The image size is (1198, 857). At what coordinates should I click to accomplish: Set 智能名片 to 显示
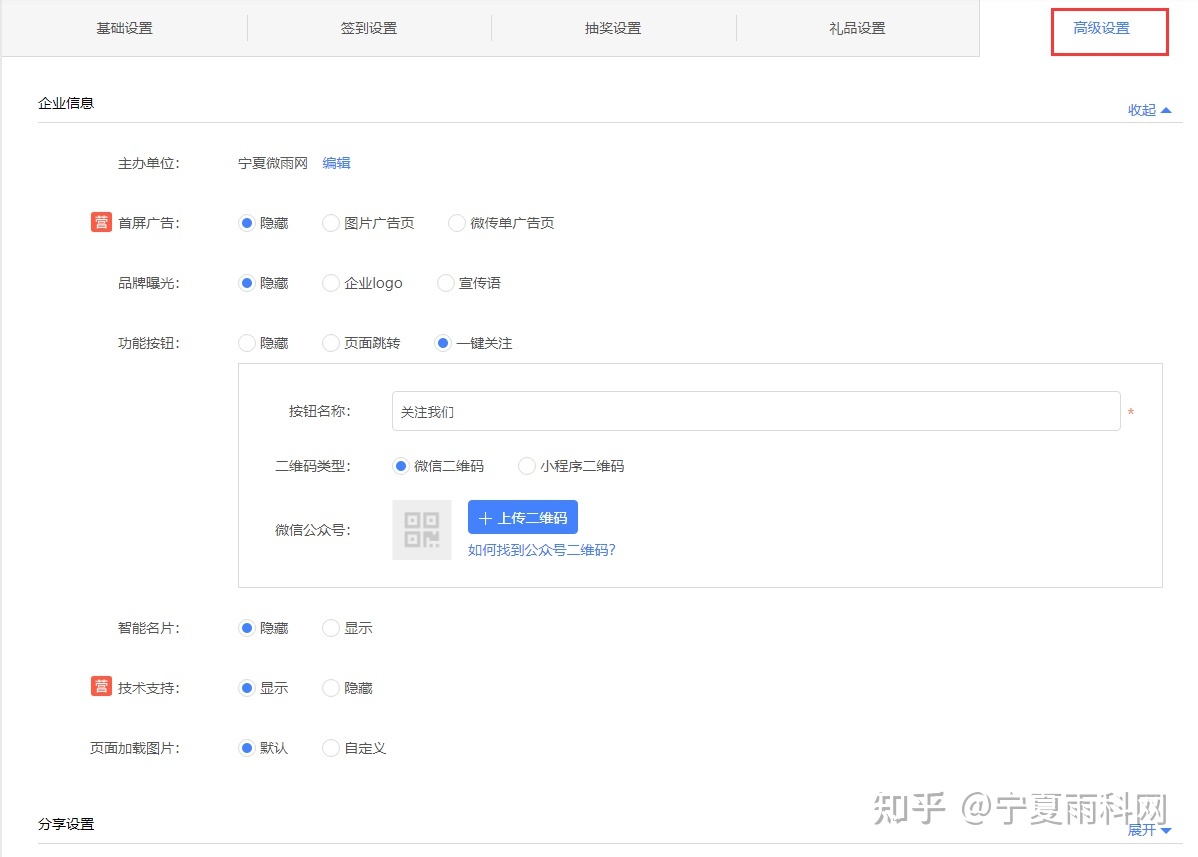(331, 628)
